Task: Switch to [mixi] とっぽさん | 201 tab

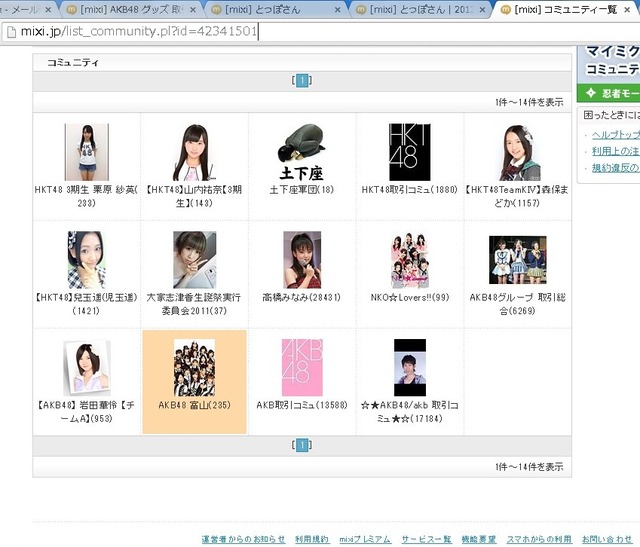Action: (421, 9)
